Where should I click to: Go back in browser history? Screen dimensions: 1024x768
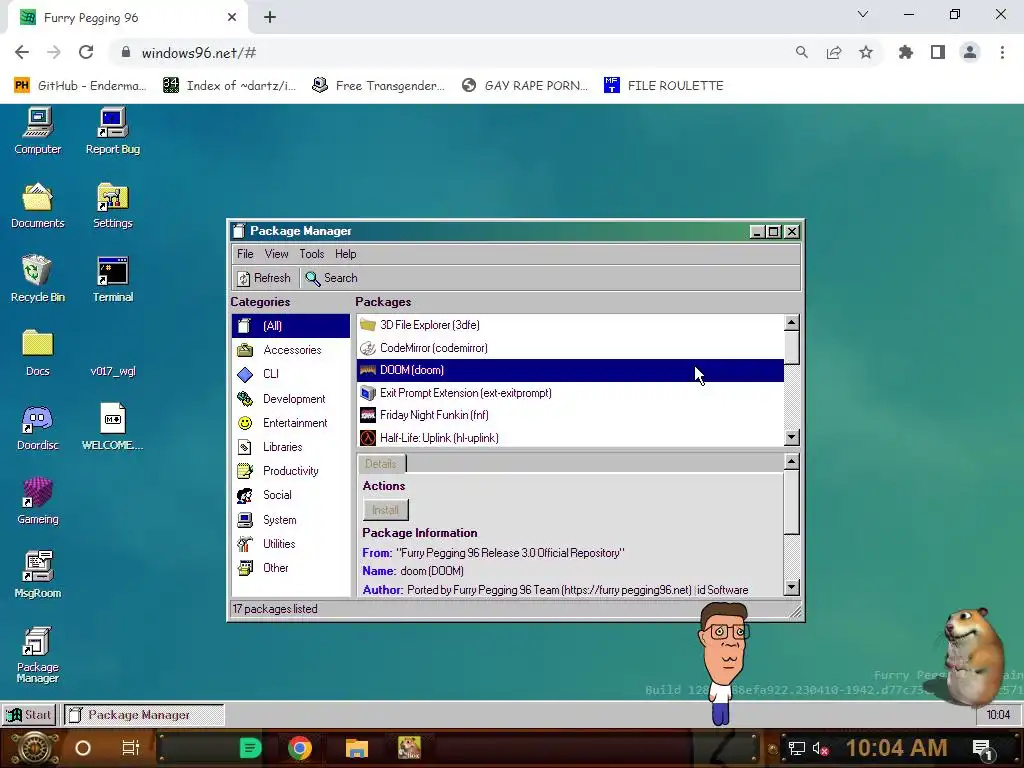tap(22, 52)
